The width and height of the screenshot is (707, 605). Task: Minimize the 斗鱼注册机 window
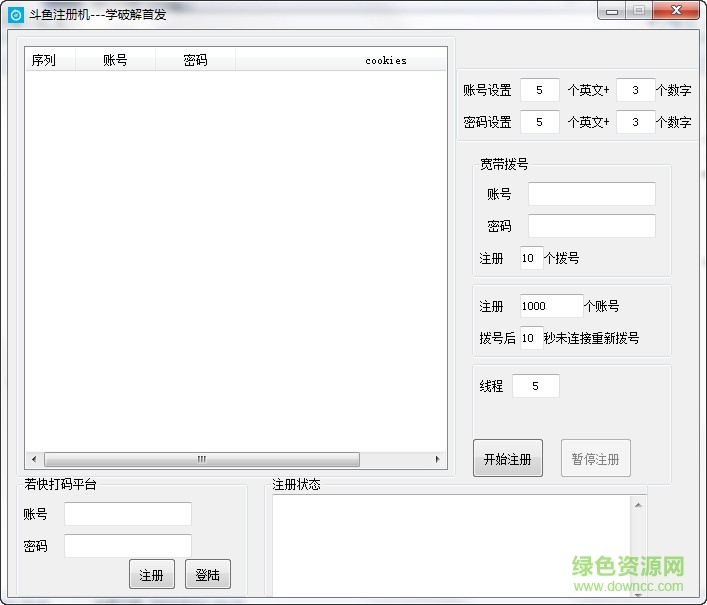point(612,11)
